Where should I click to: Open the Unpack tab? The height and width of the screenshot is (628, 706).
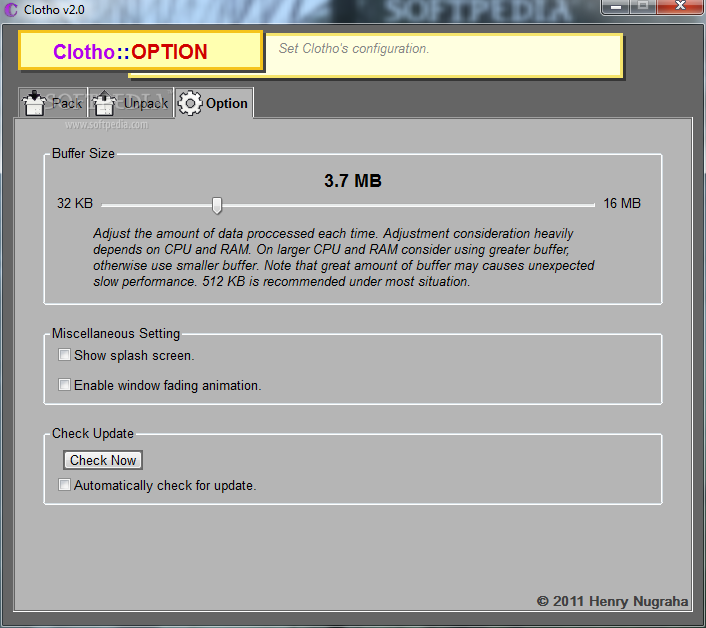coord(131,103)
